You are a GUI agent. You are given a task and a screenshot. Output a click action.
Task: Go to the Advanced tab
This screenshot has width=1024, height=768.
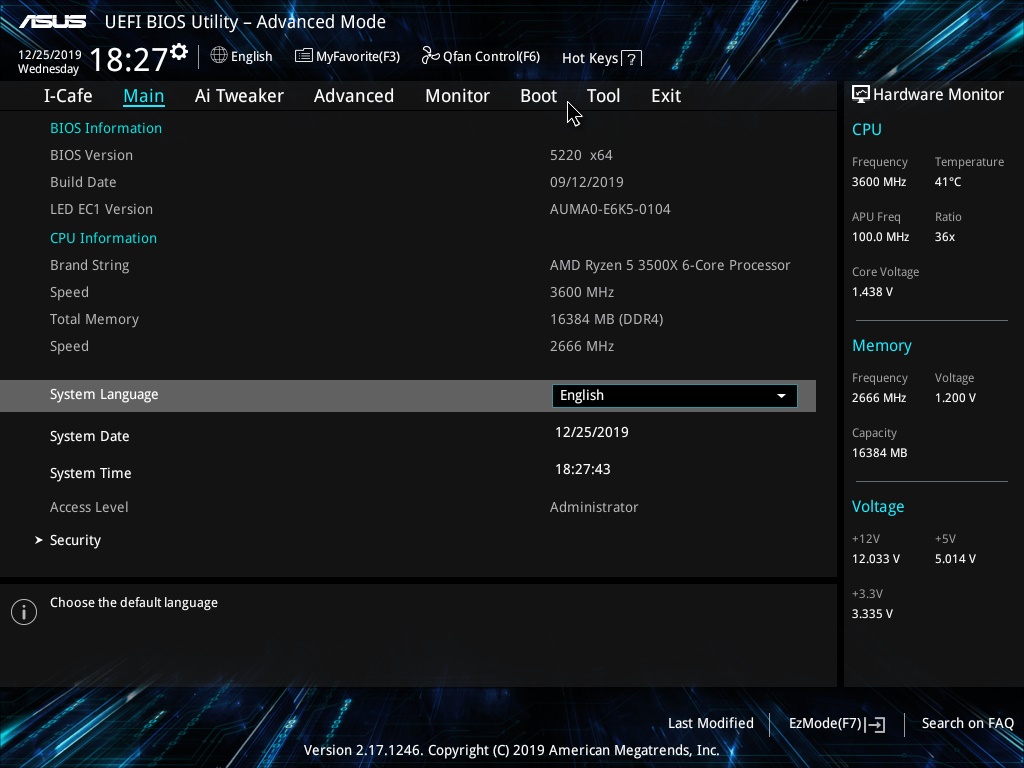[354, 95]
